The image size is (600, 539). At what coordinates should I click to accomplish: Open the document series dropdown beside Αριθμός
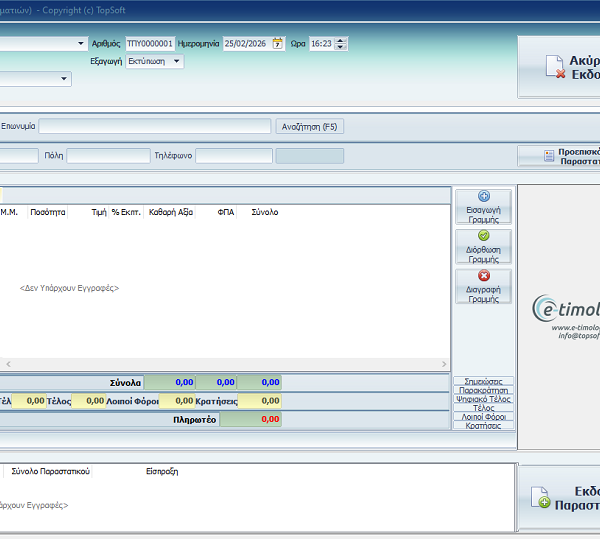pos(81,44)
